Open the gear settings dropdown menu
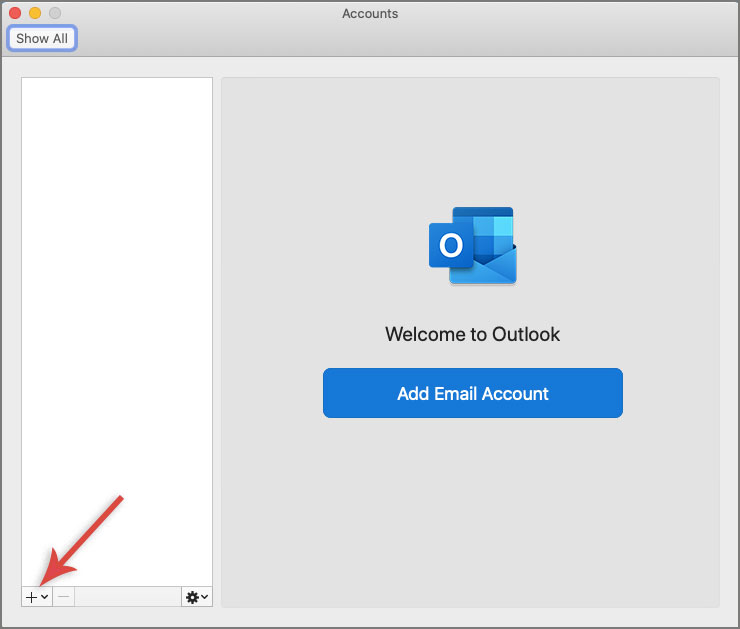740x629 pixels. [x=197, y=597]
